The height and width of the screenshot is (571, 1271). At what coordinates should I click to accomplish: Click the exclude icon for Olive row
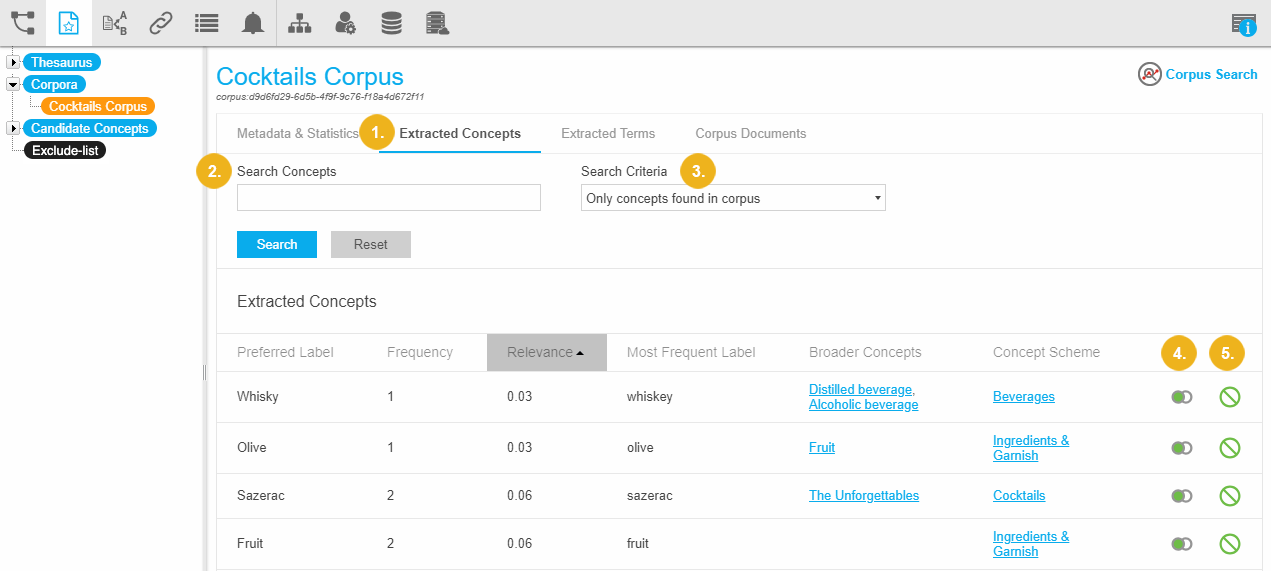pos(1229,447)
